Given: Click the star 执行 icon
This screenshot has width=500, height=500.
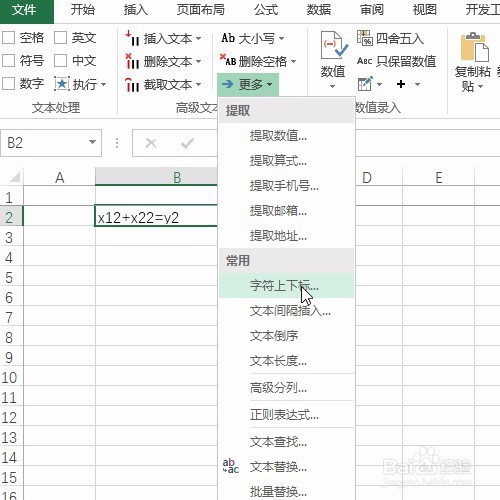Looking at the screenshot, I should pos(62,84).
